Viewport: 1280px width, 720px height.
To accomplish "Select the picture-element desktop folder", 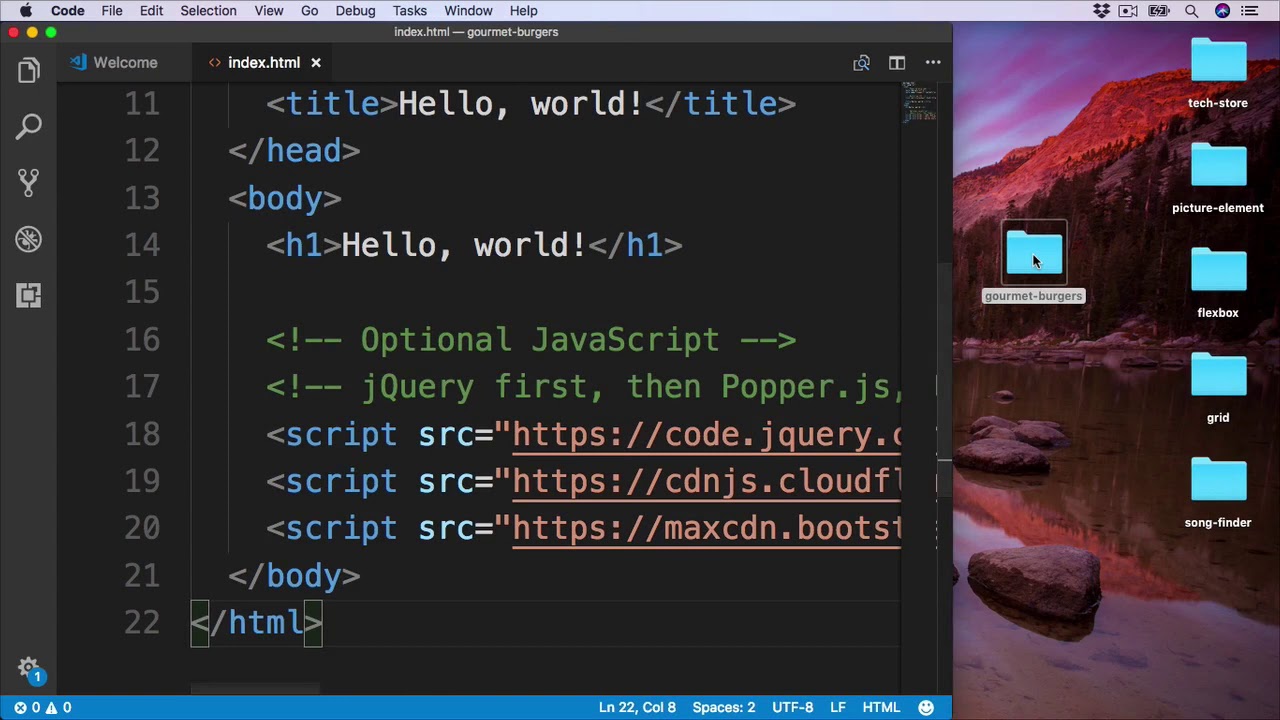I will click(1218, 178).
